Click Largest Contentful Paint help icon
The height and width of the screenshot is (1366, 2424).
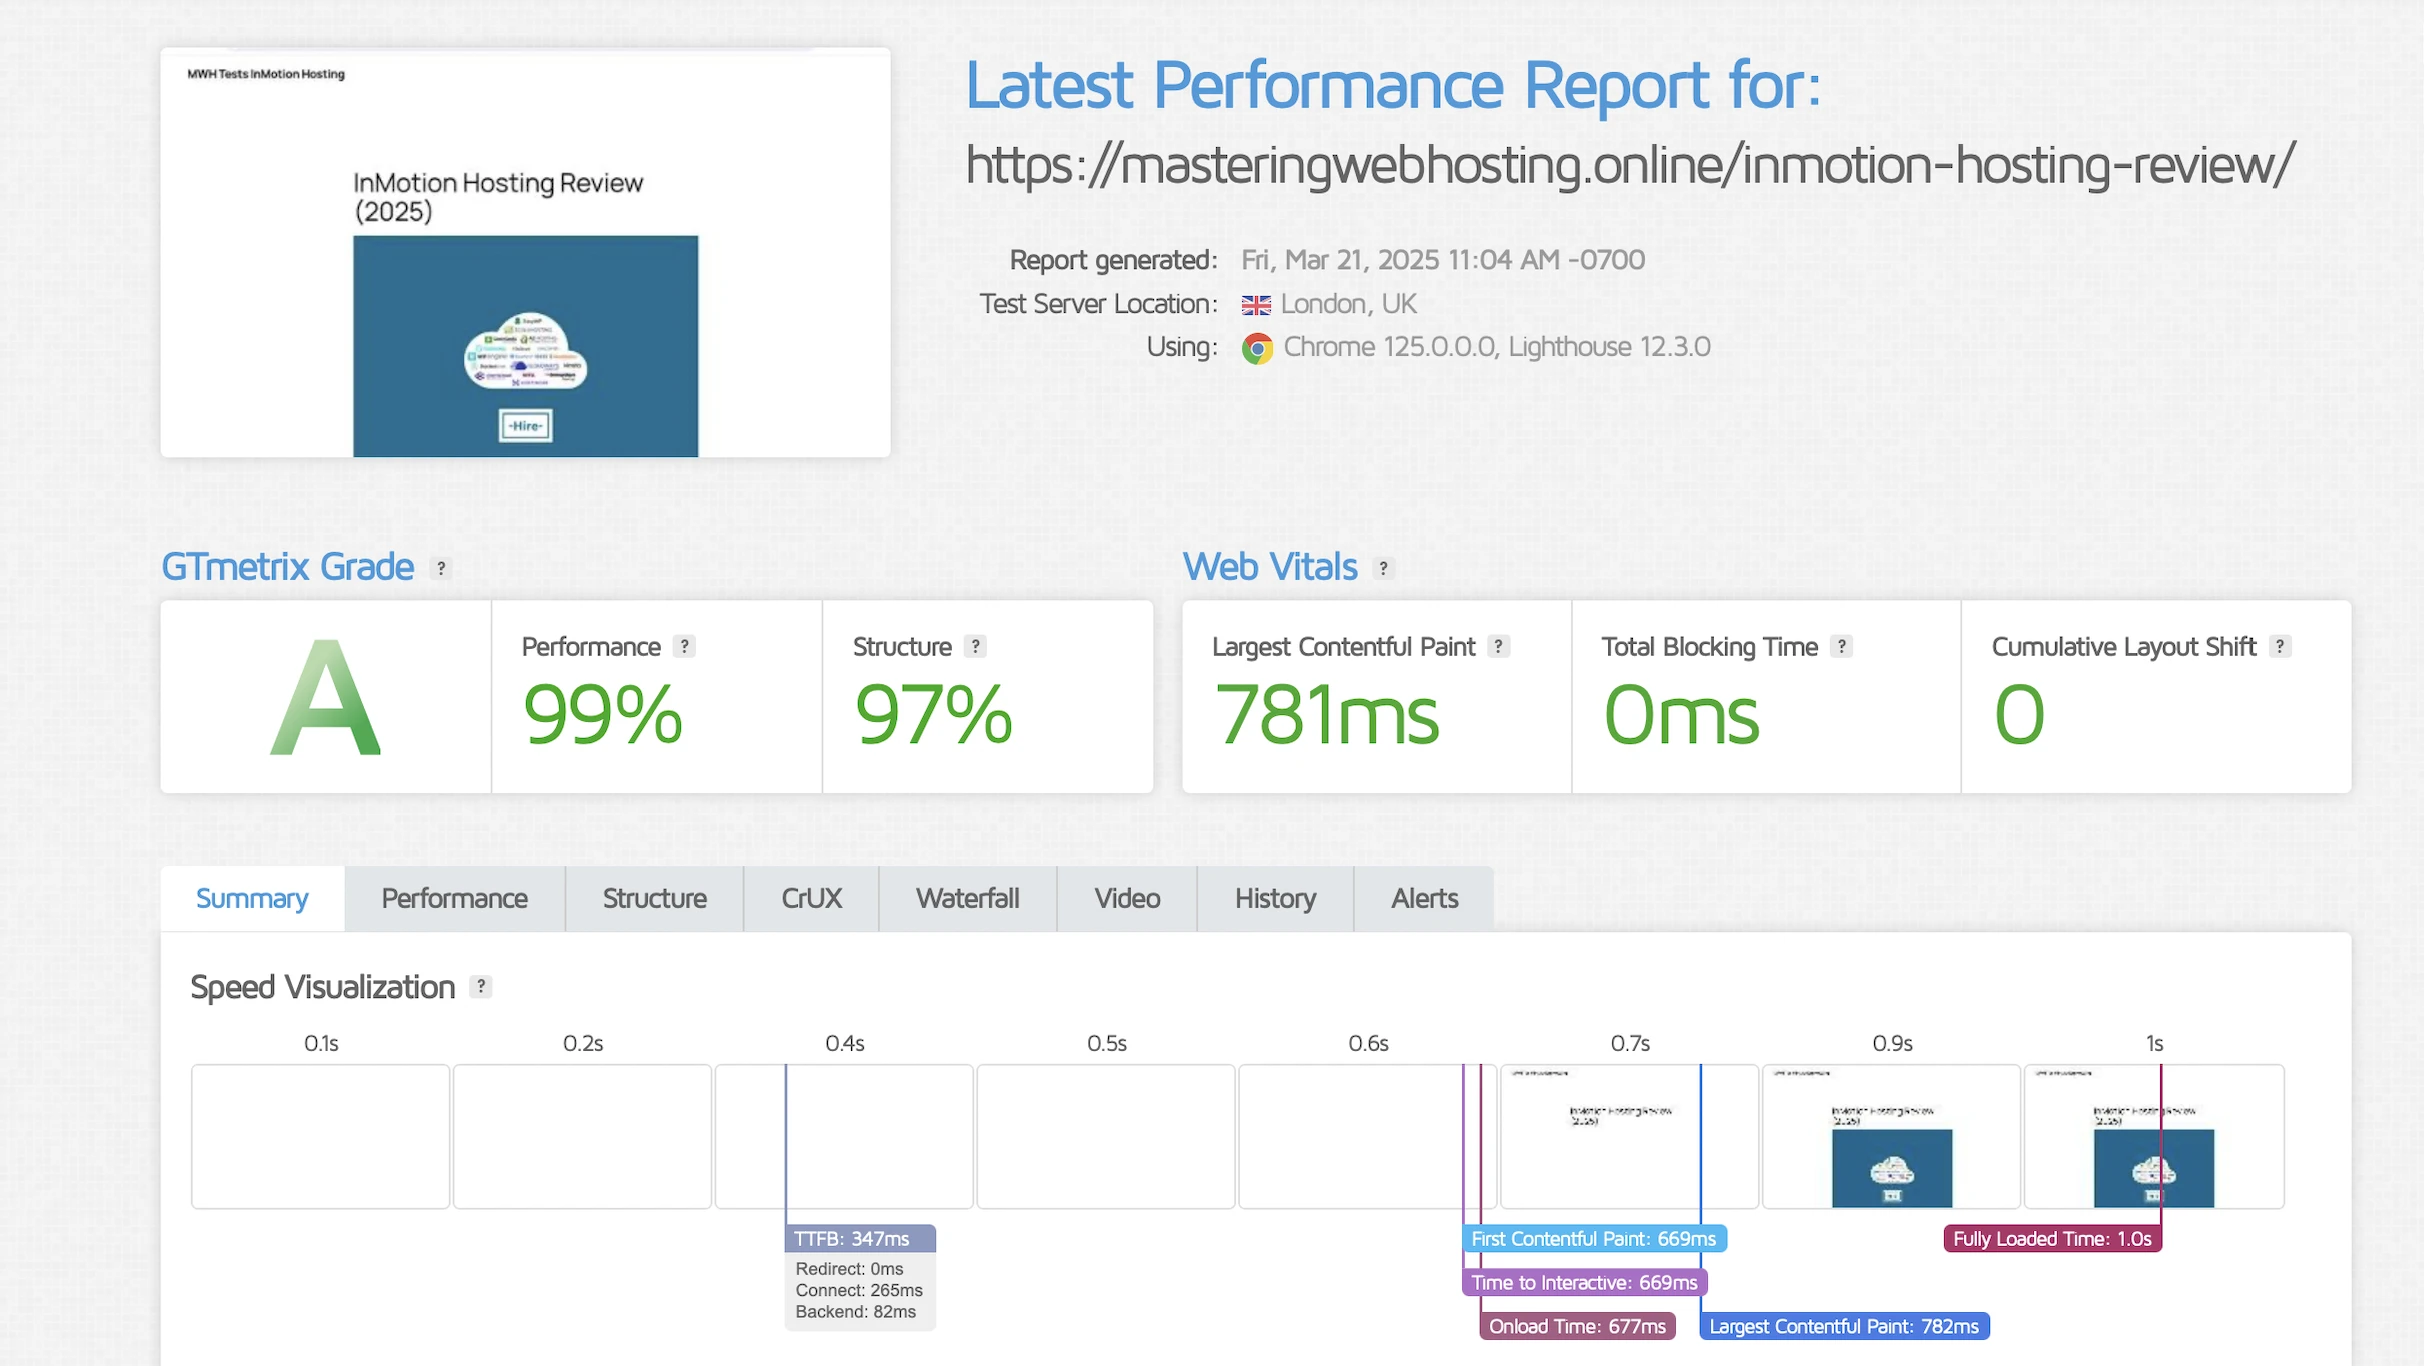[x=1498, y=647]
